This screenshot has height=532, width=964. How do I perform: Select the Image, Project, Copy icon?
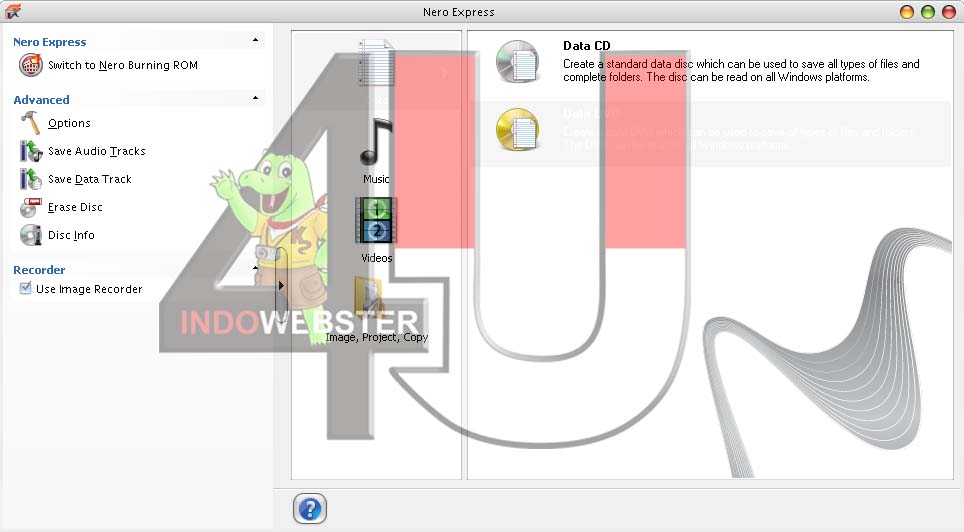click(369, 298)
